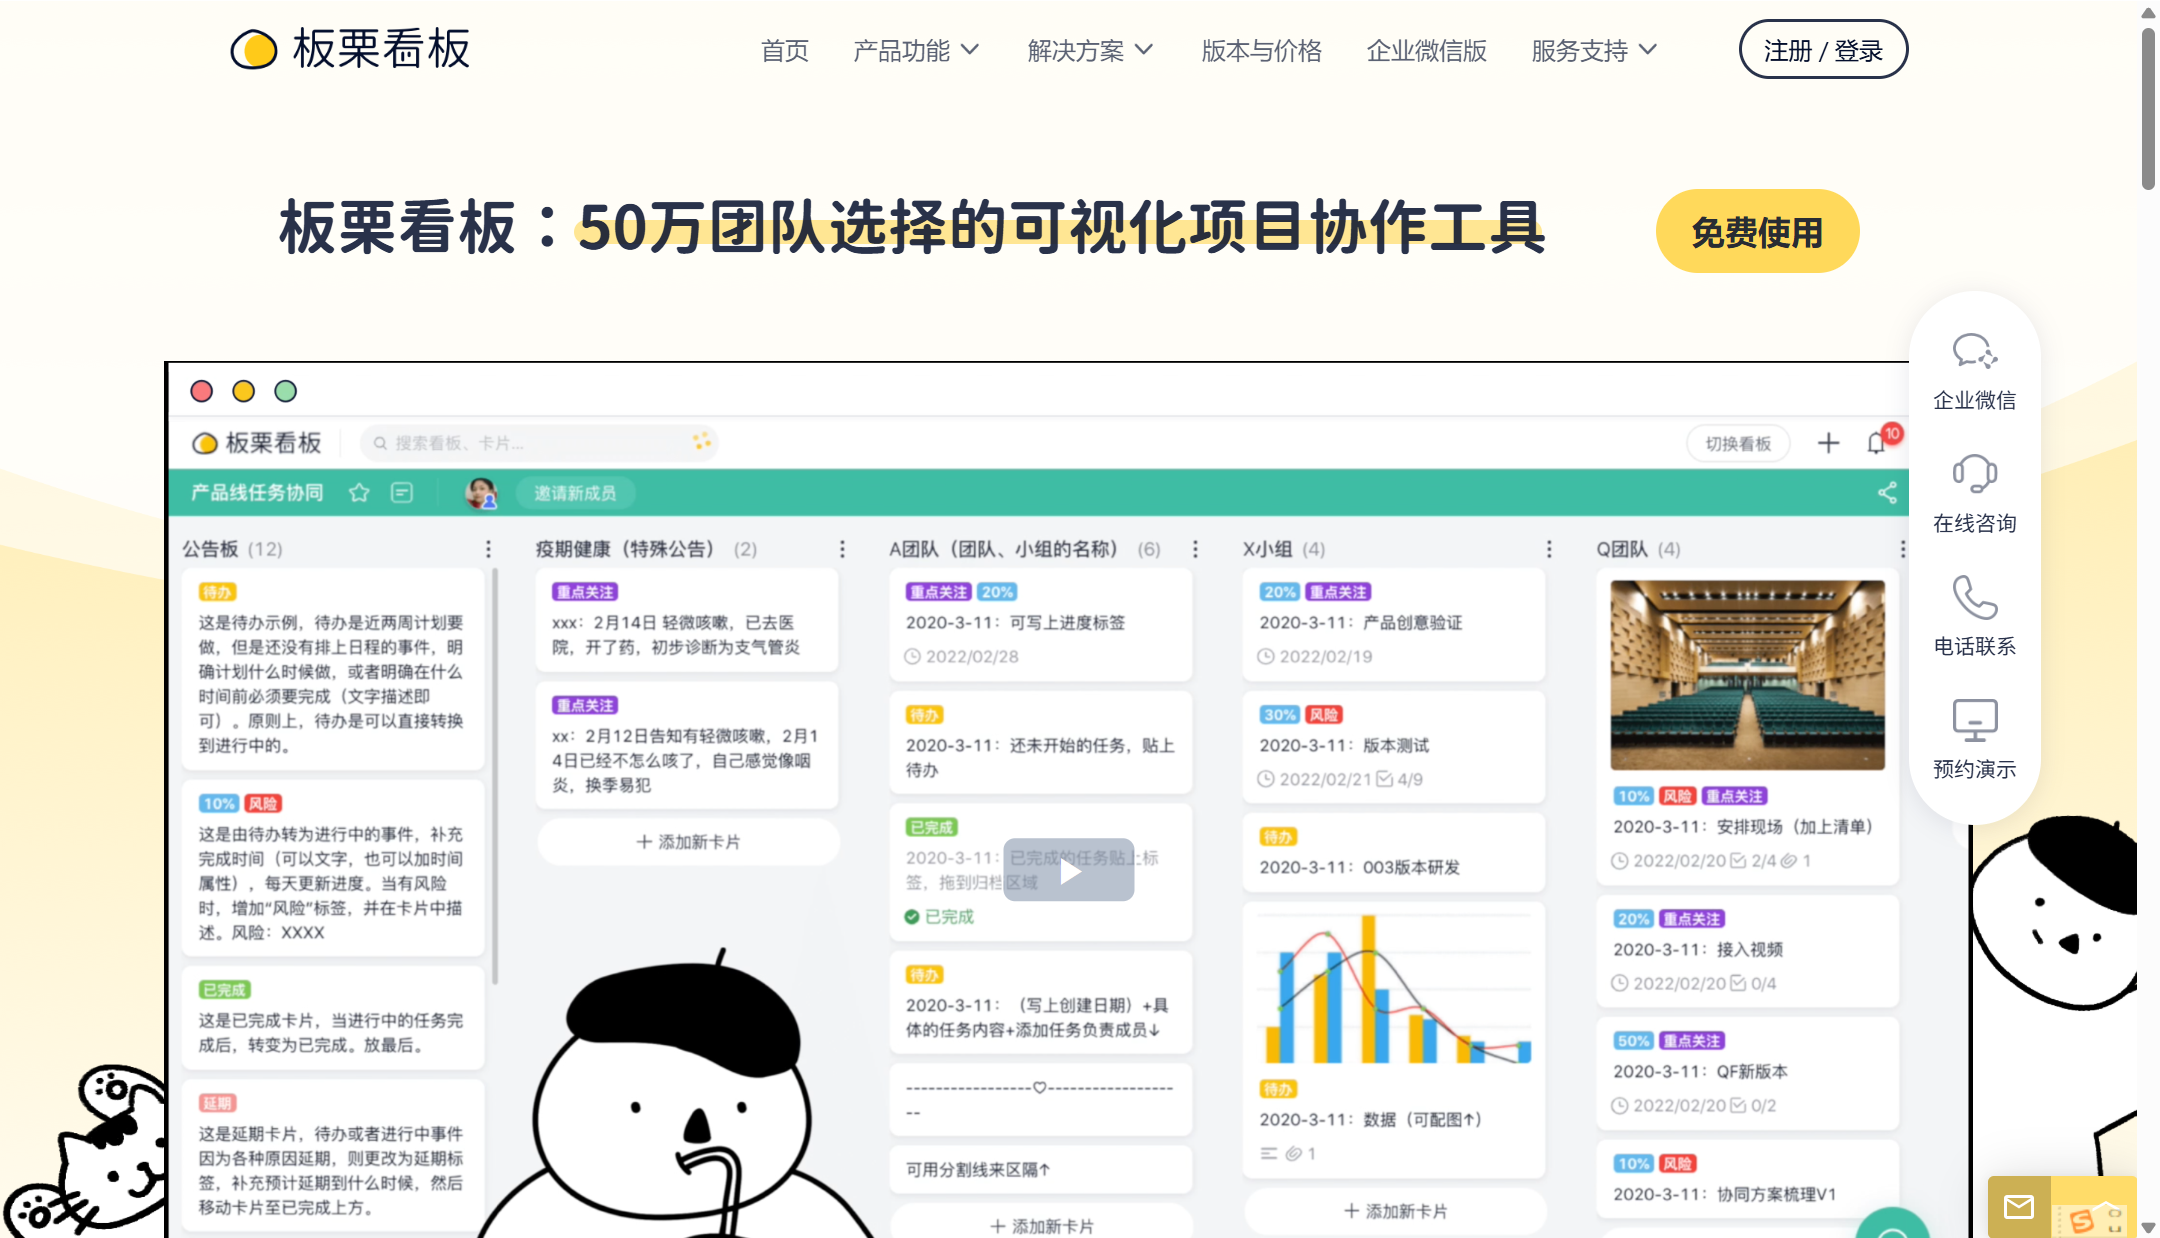
Task: Open the 解决方案 dropdown menu
Action: (x=1088, y=50)
